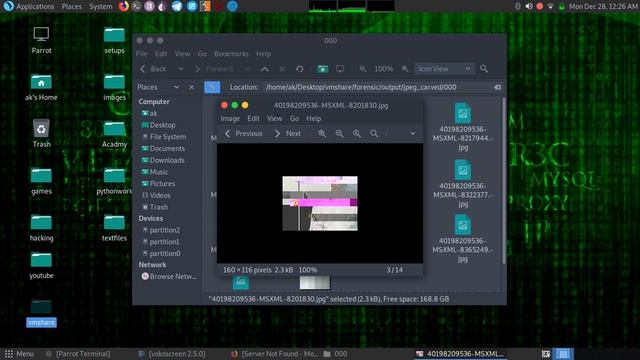This screenshot has height=360, width=640.
Task: Open the Menu button on bottom panel
Action: [19, 353]
